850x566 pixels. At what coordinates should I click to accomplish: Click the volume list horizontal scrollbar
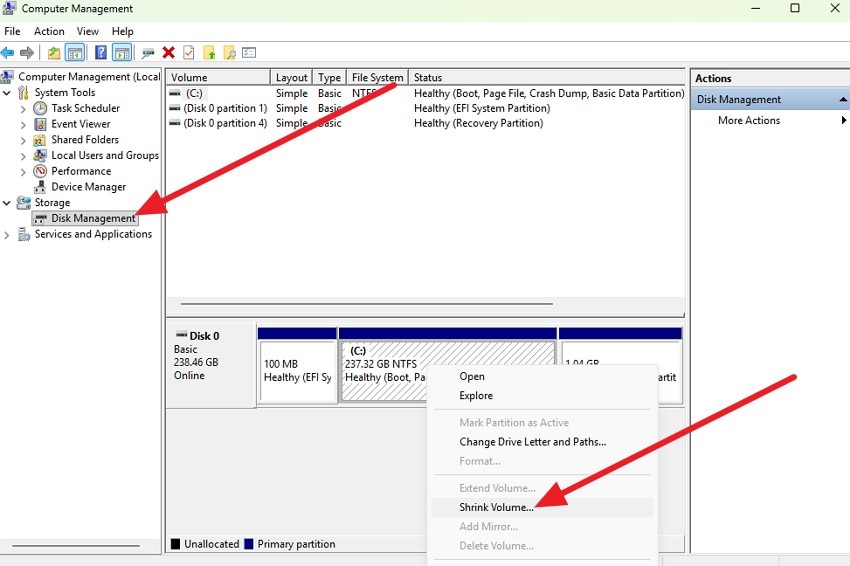click(366, 304)
